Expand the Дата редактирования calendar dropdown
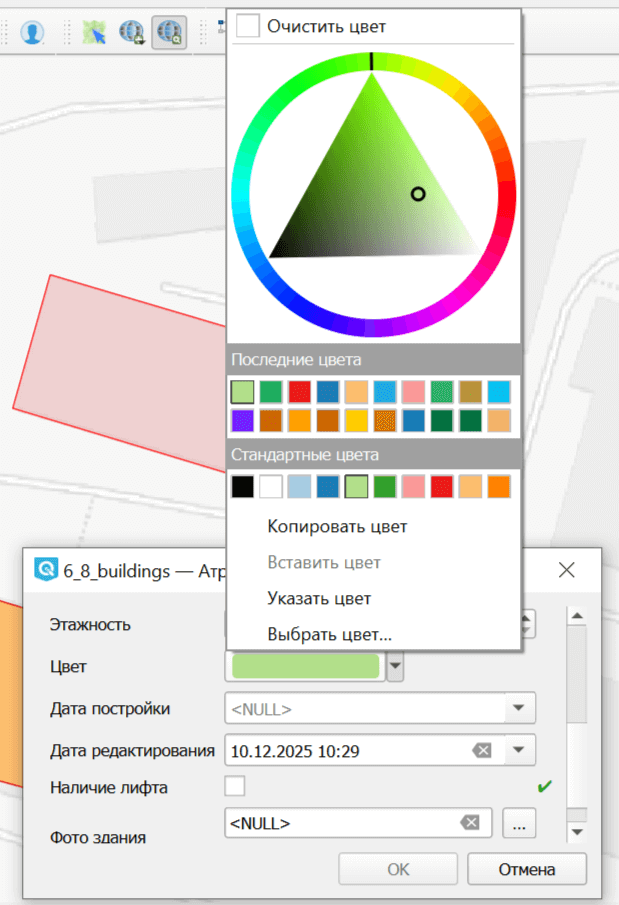This screenshot has width=619, height=905. tap(518, 749)
